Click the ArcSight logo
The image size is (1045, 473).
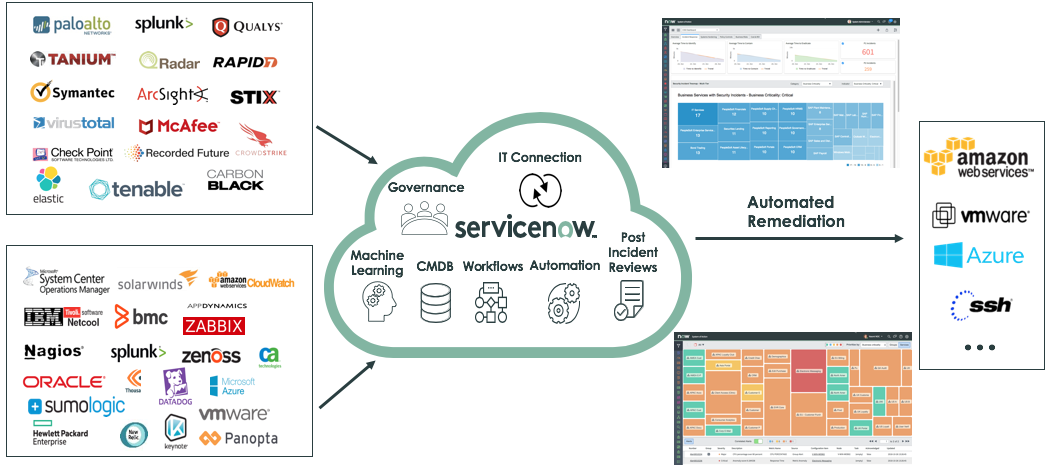pos(173,95)
